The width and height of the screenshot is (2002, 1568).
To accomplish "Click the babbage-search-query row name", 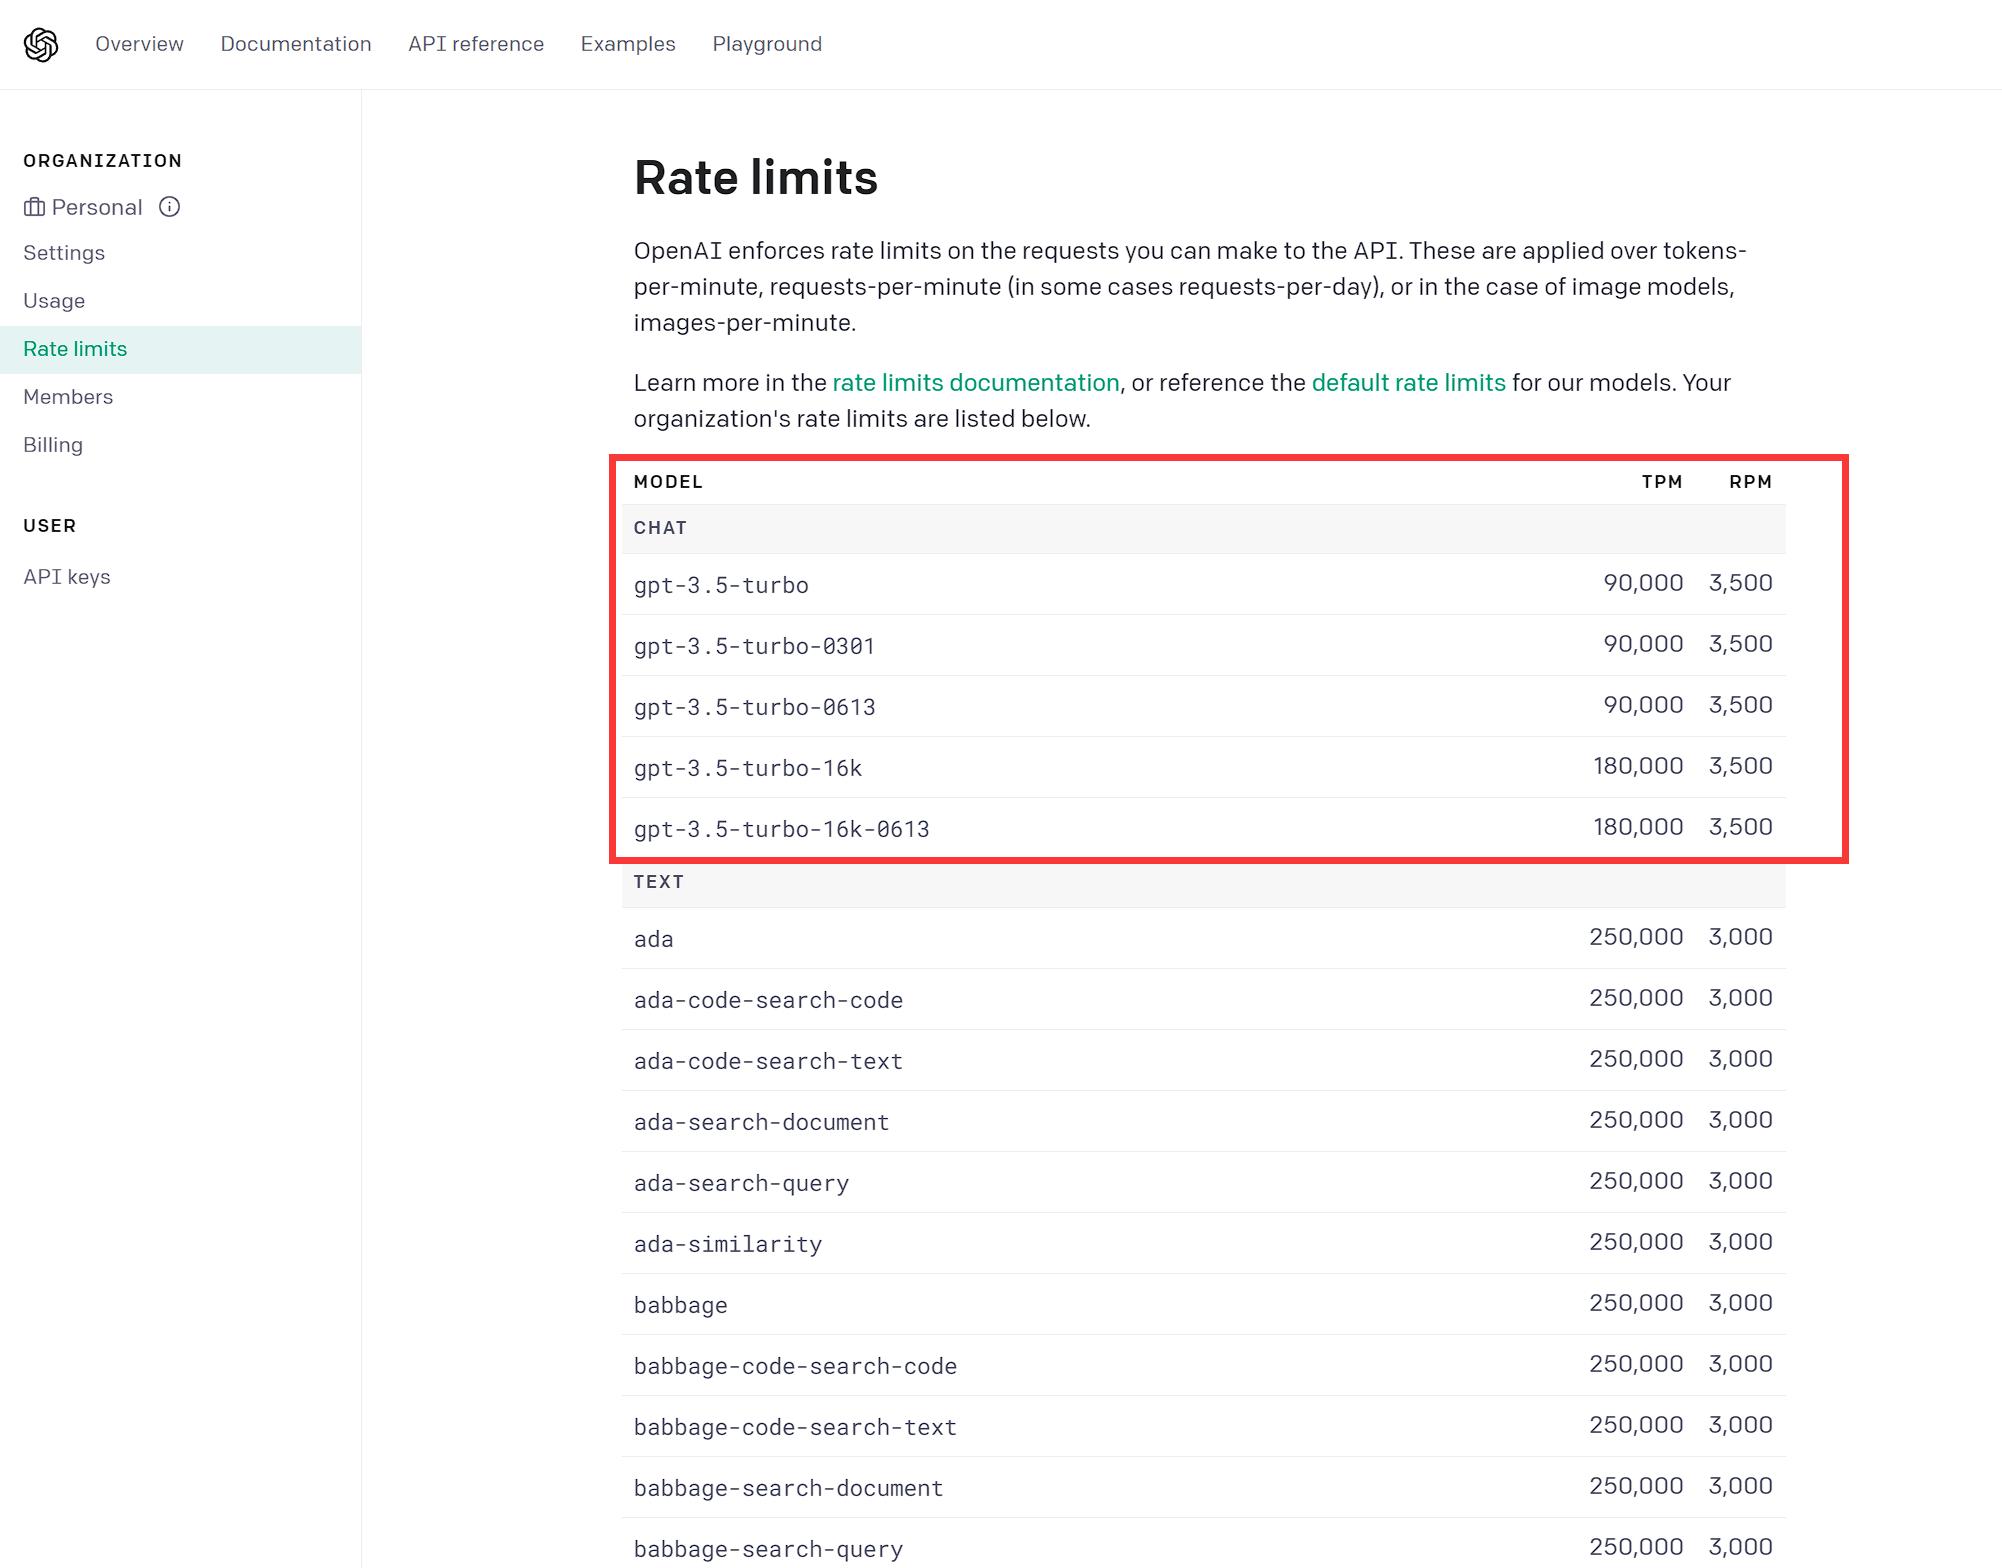I will [769, 1549].
